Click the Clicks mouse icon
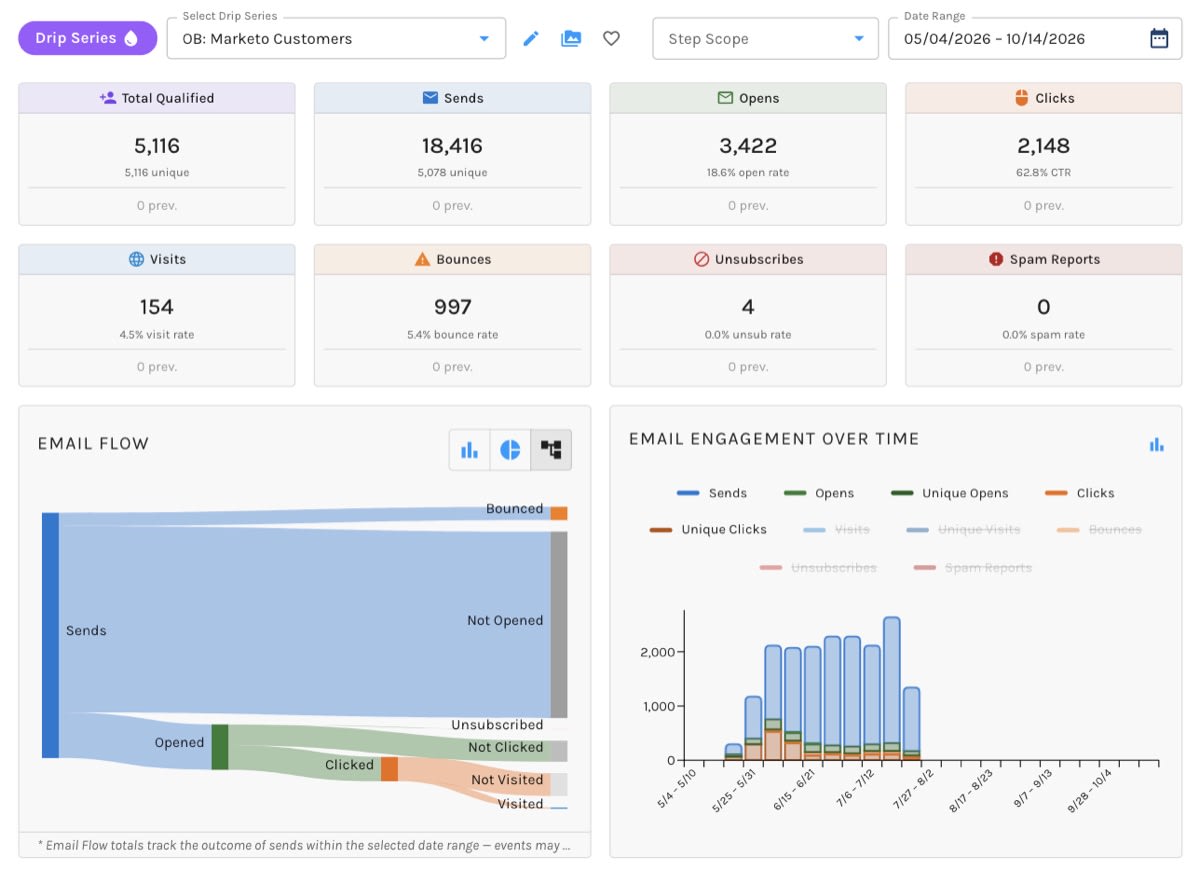The height and width of the screenshot is (871, 1200). [1021, 98]
